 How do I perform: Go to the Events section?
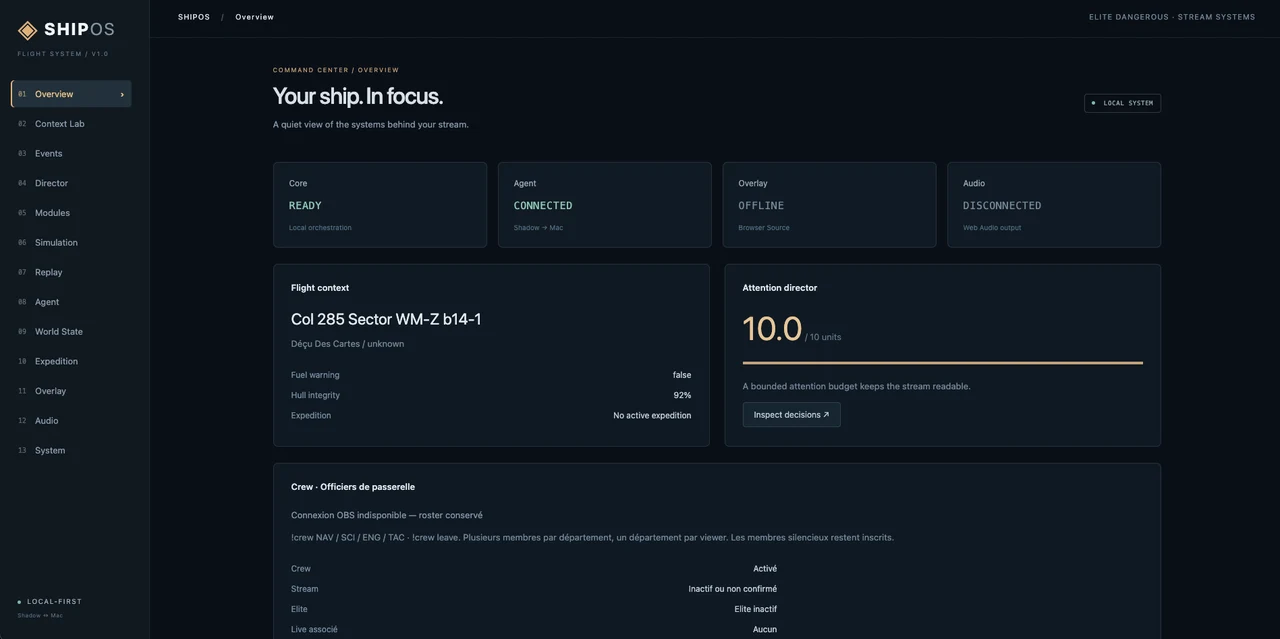click(x=71, y=153)
